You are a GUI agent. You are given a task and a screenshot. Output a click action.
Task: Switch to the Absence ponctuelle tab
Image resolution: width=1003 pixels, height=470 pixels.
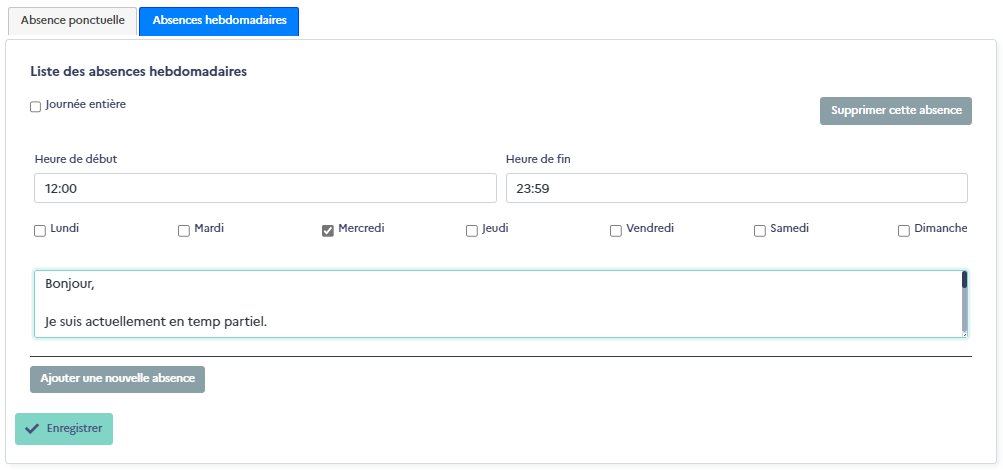coord(72,20)
